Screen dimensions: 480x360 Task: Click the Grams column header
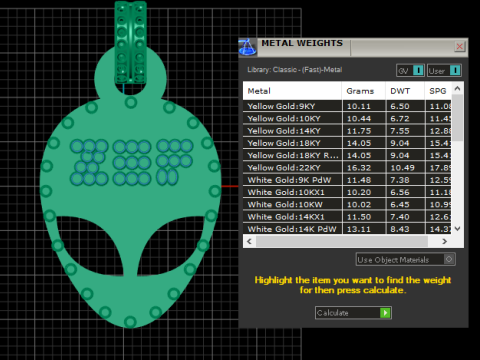coord(363,91)
